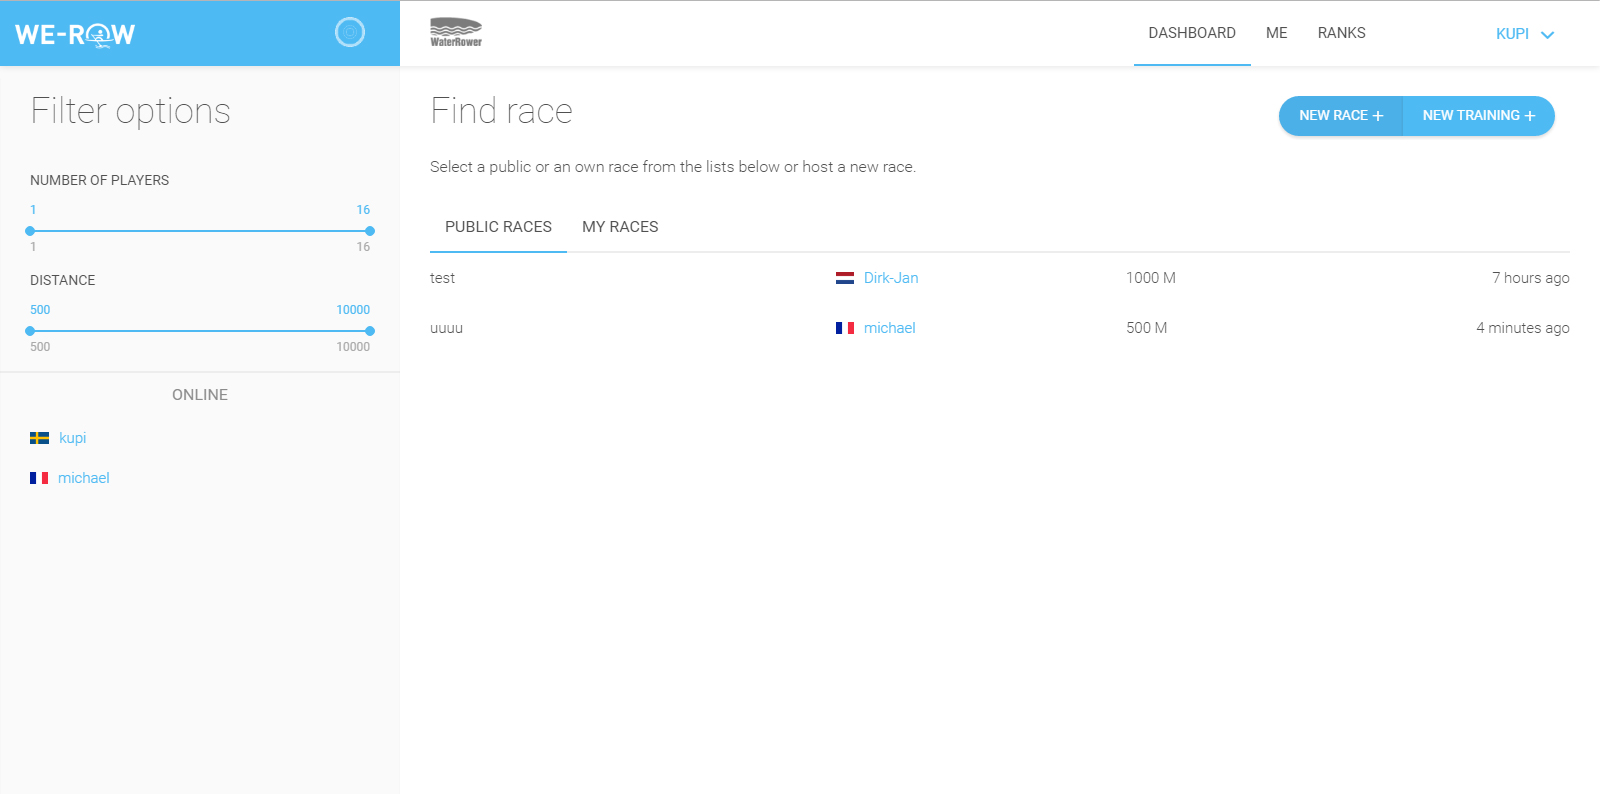The image size is (1600, 794).
Task: Click the '4 minutes ago' timestamp
Action: coord(1522,328)
